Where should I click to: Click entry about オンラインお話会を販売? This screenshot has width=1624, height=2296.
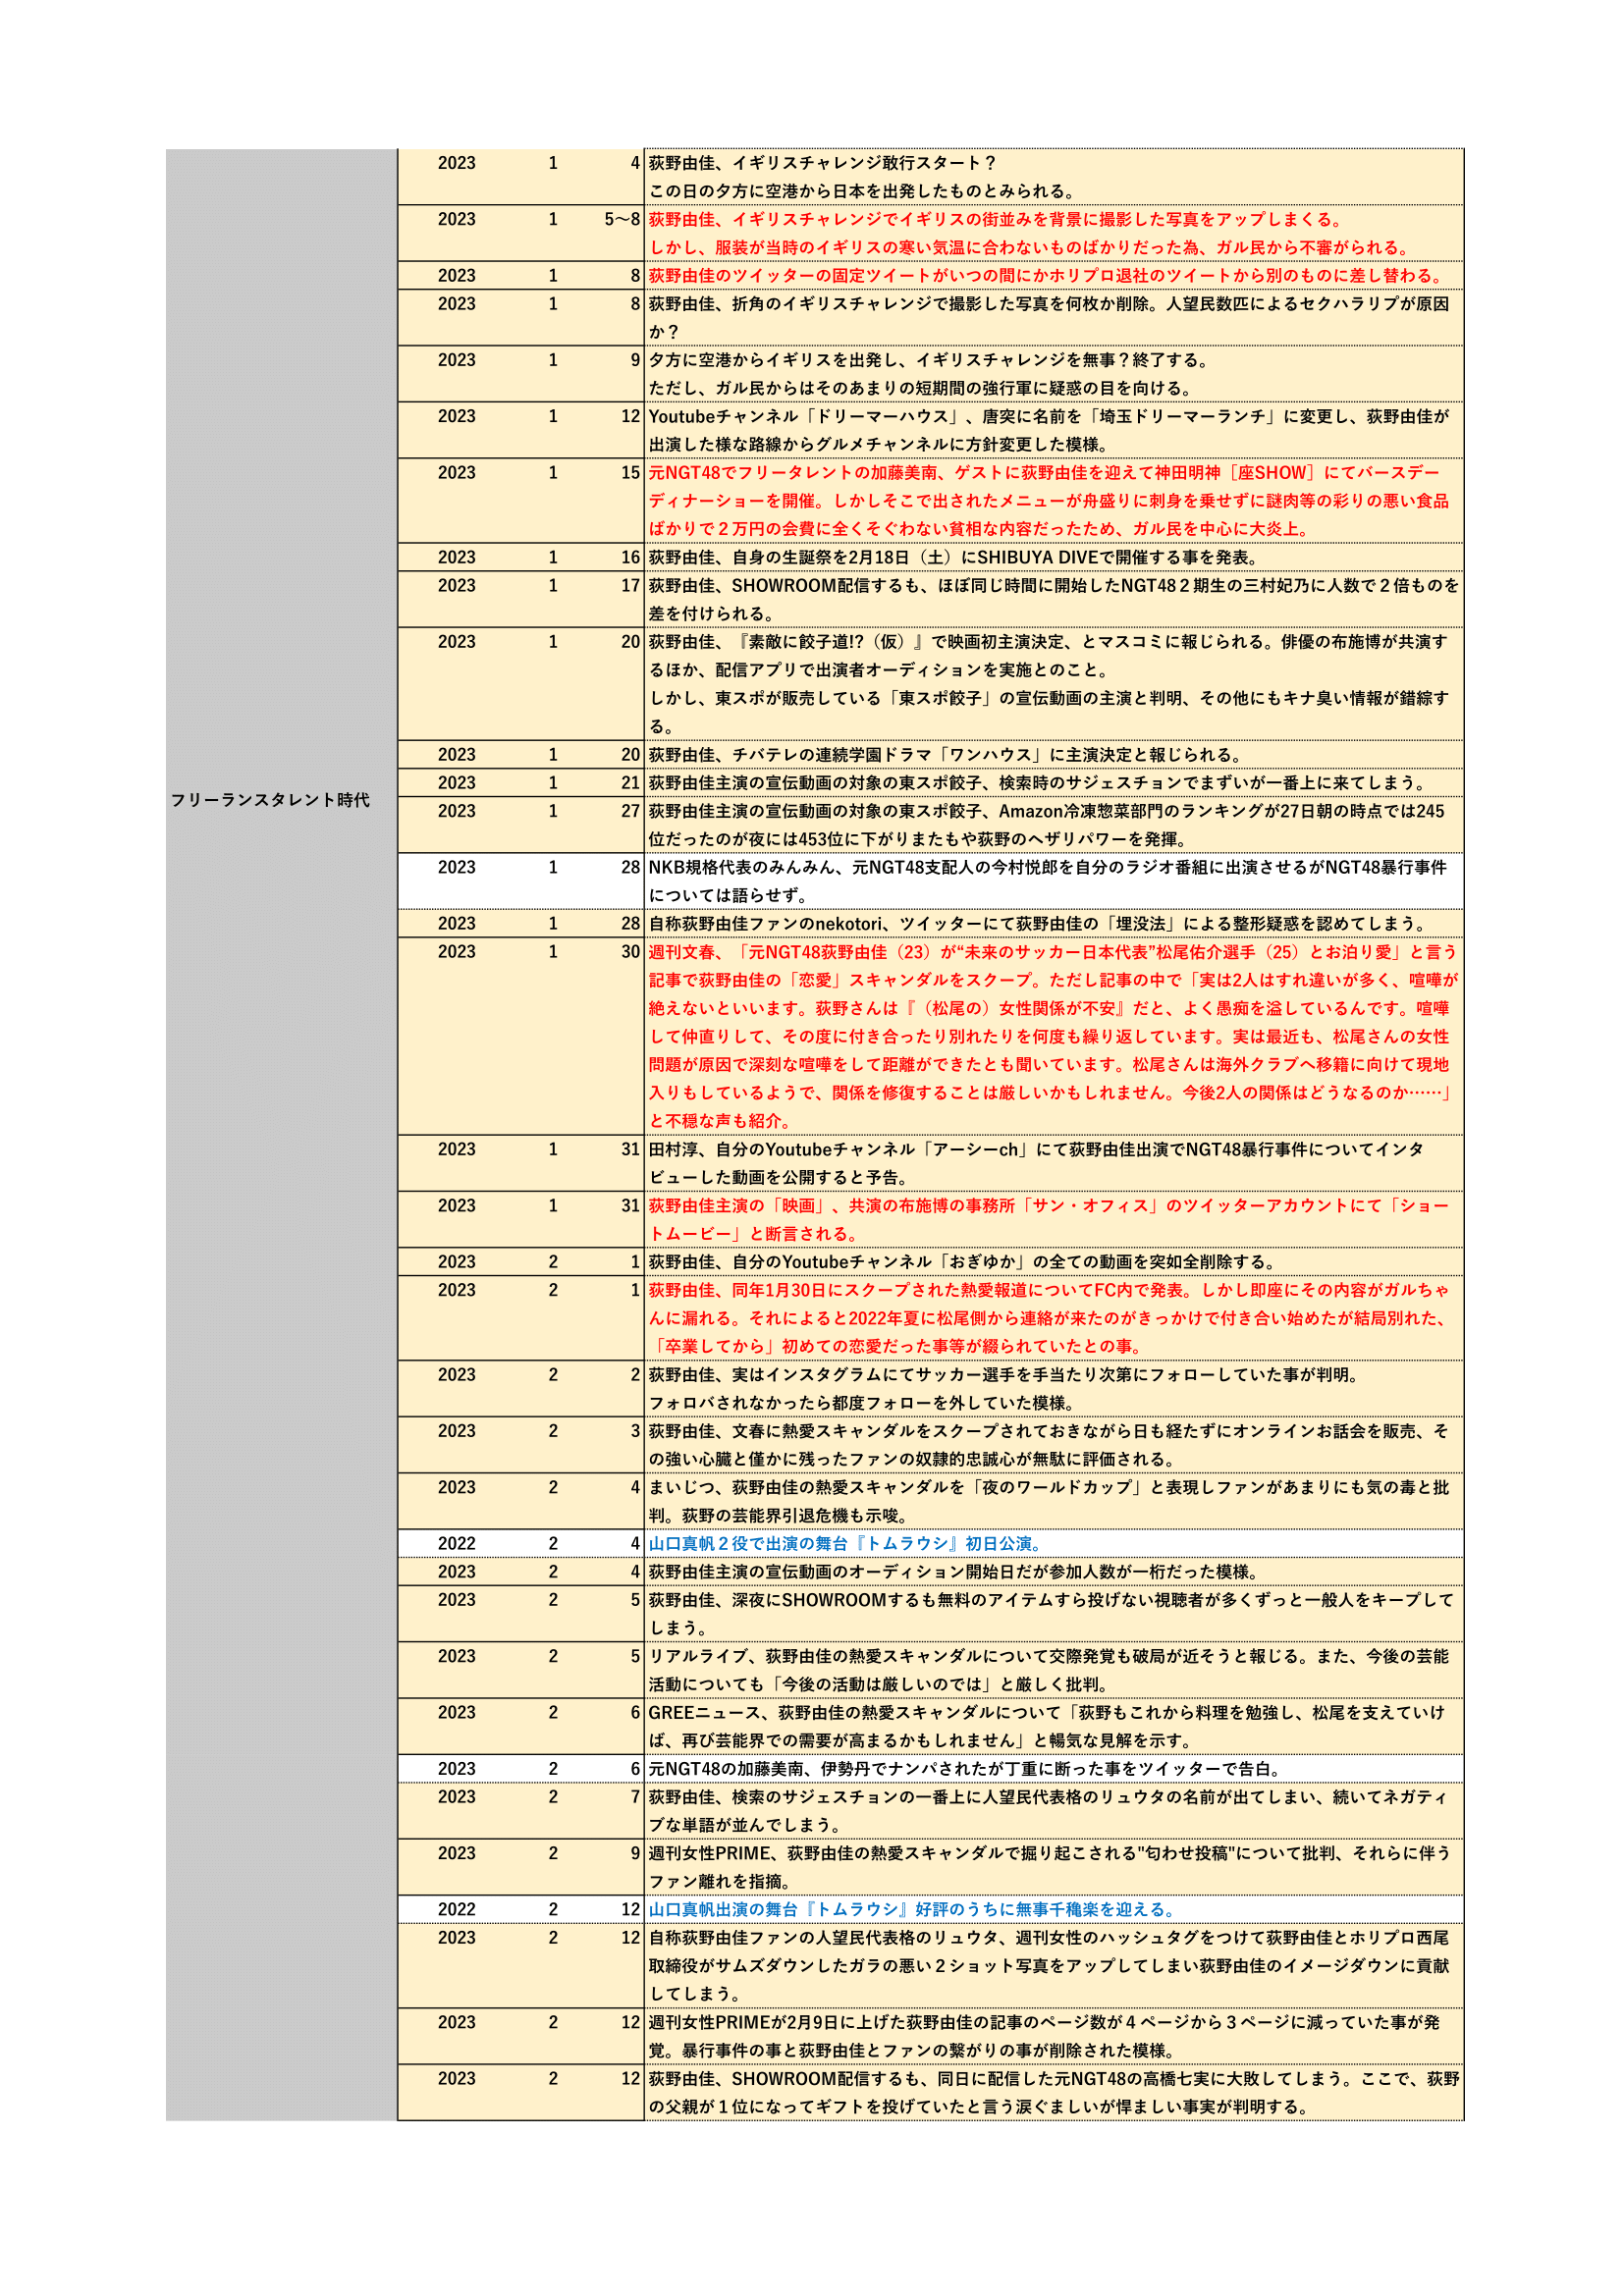[x=1054, y=1445]
